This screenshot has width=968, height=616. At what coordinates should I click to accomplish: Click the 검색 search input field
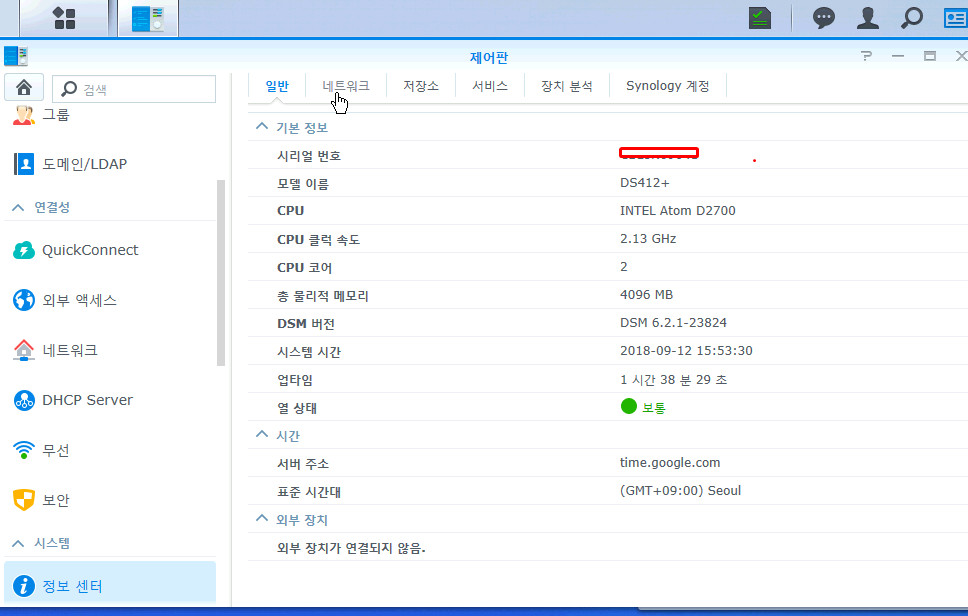[x=135, y=89]
